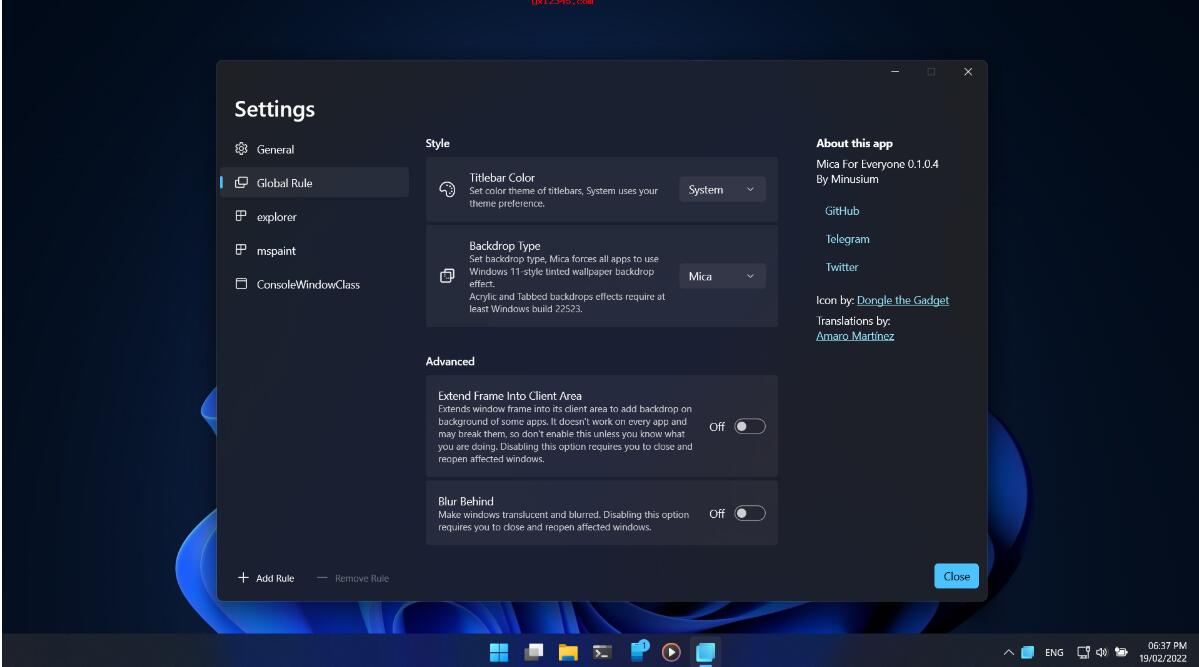Click the ConsoleWindowClass rule icon

coord(242,284)
